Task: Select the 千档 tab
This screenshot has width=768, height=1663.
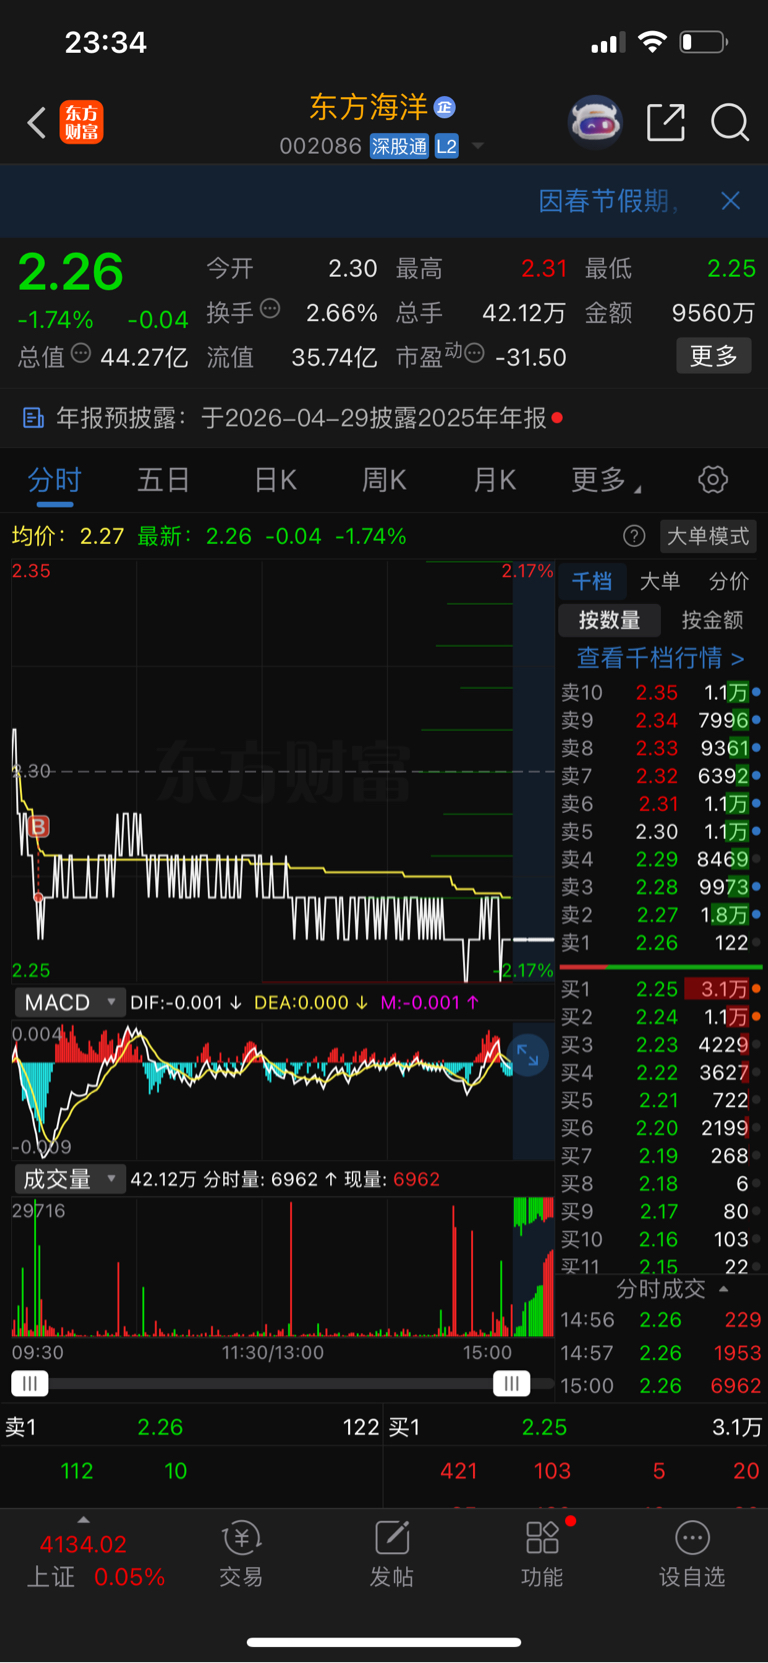Action: coord(592,581)
